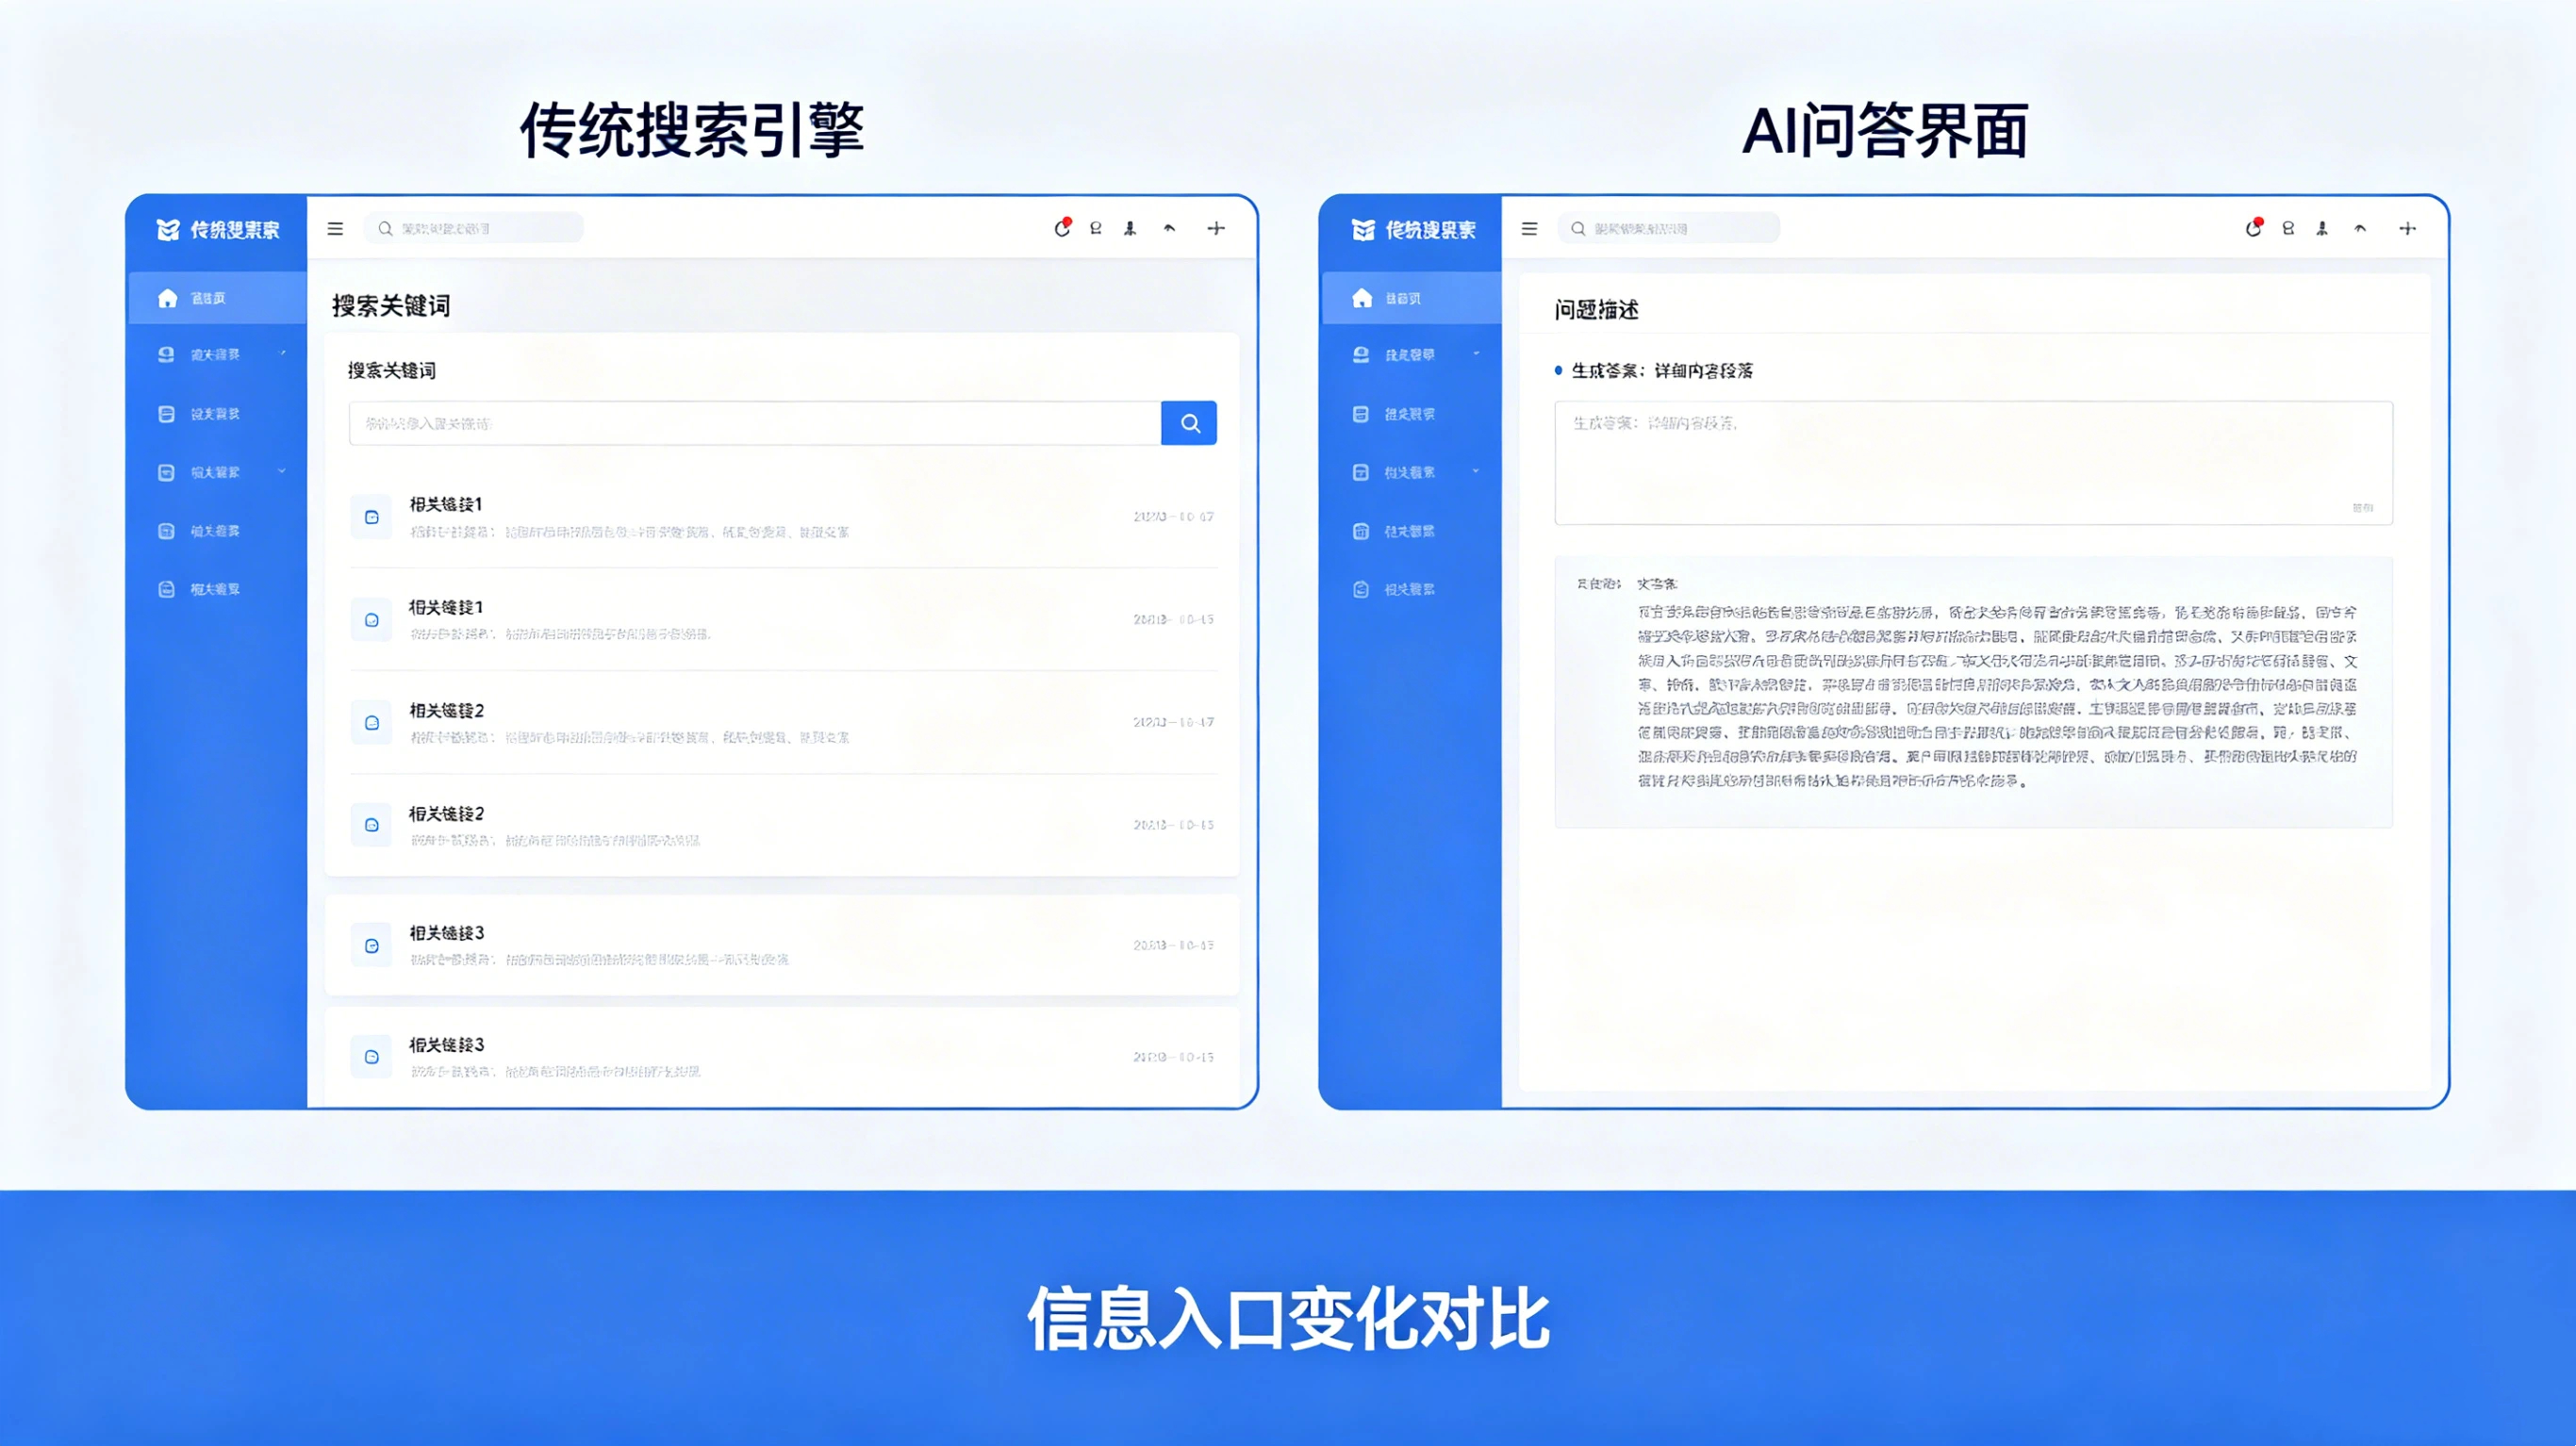This screenshot has width=2576, height=1446.
Task: Click the date of the upper 相关链接1 result
Action: (1173, 517)
